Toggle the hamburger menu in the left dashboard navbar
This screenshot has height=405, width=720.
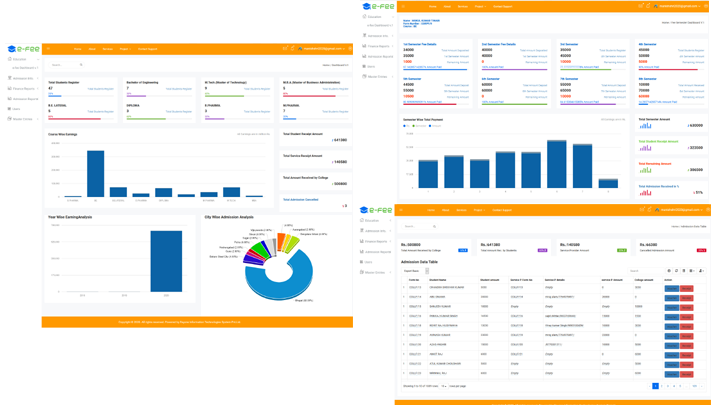(48, 48)
